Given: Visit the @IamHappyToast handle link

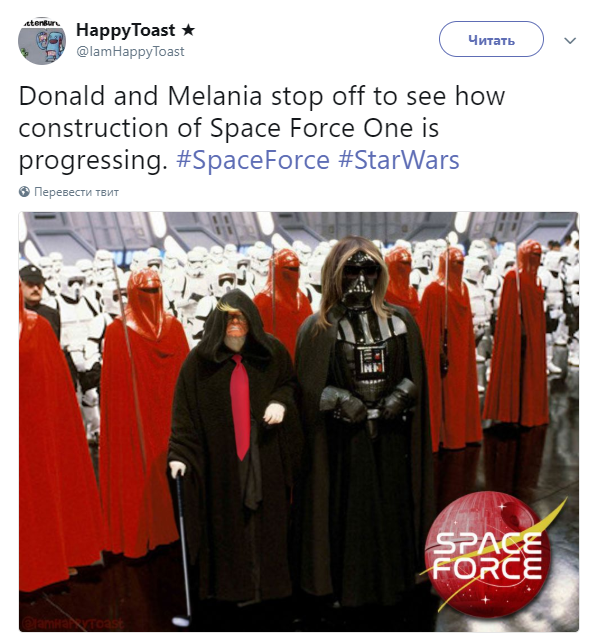Looking at the screenshot, I should click(131, 52).
